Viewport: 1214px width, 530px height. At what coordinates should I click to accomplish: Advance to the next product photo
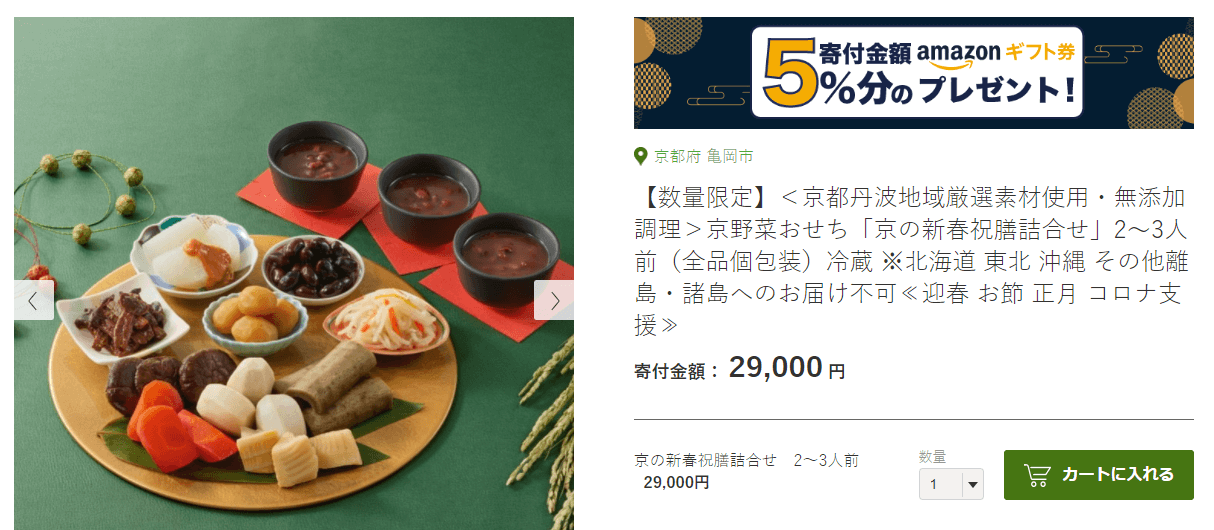[554, 300]
